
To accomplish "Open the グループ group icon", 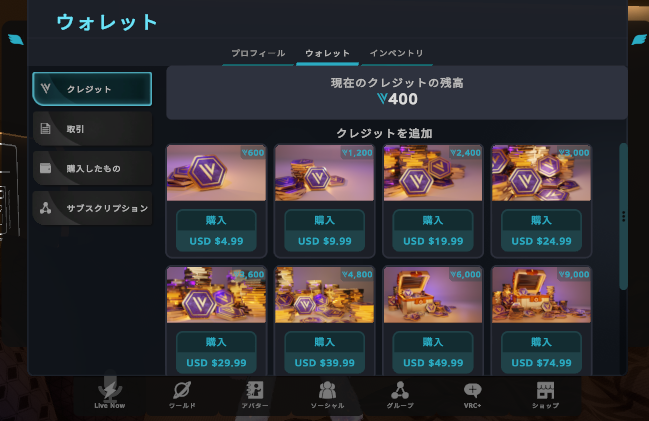I will (x=400, y=390).
